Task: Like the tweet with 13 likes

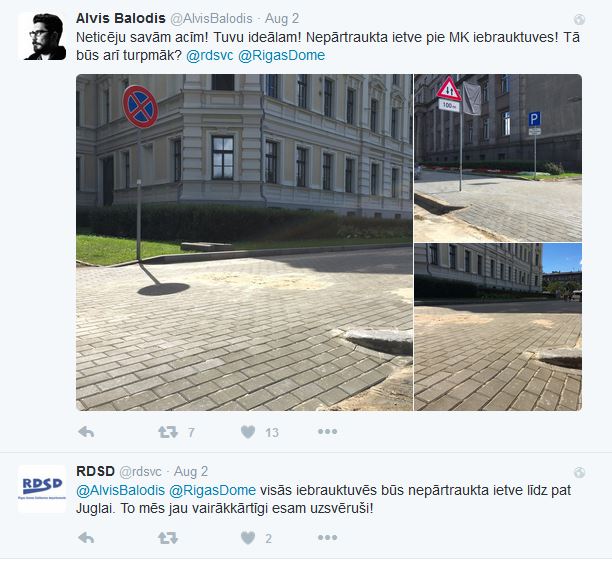Action: tap(248, 432)
